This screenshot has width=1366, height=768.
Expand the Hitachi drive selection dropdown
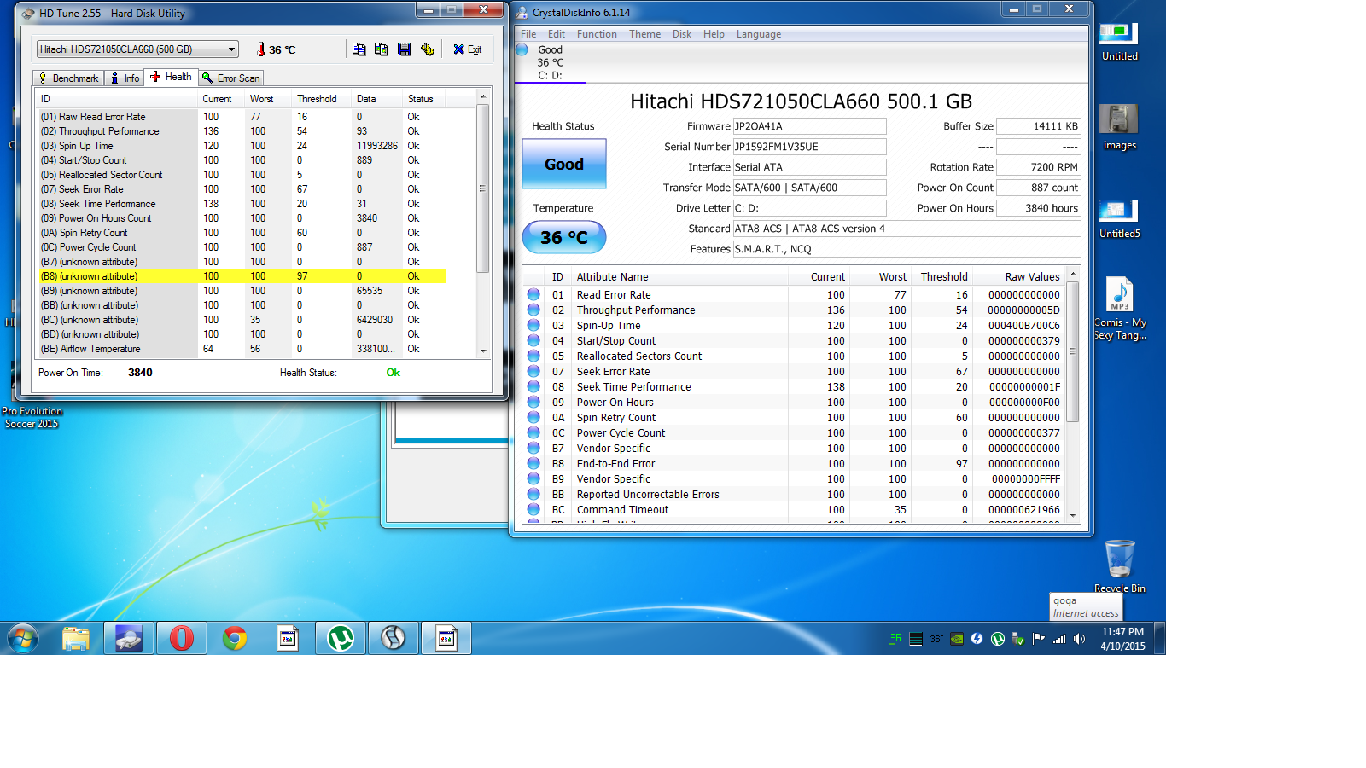tap(232, 49)
